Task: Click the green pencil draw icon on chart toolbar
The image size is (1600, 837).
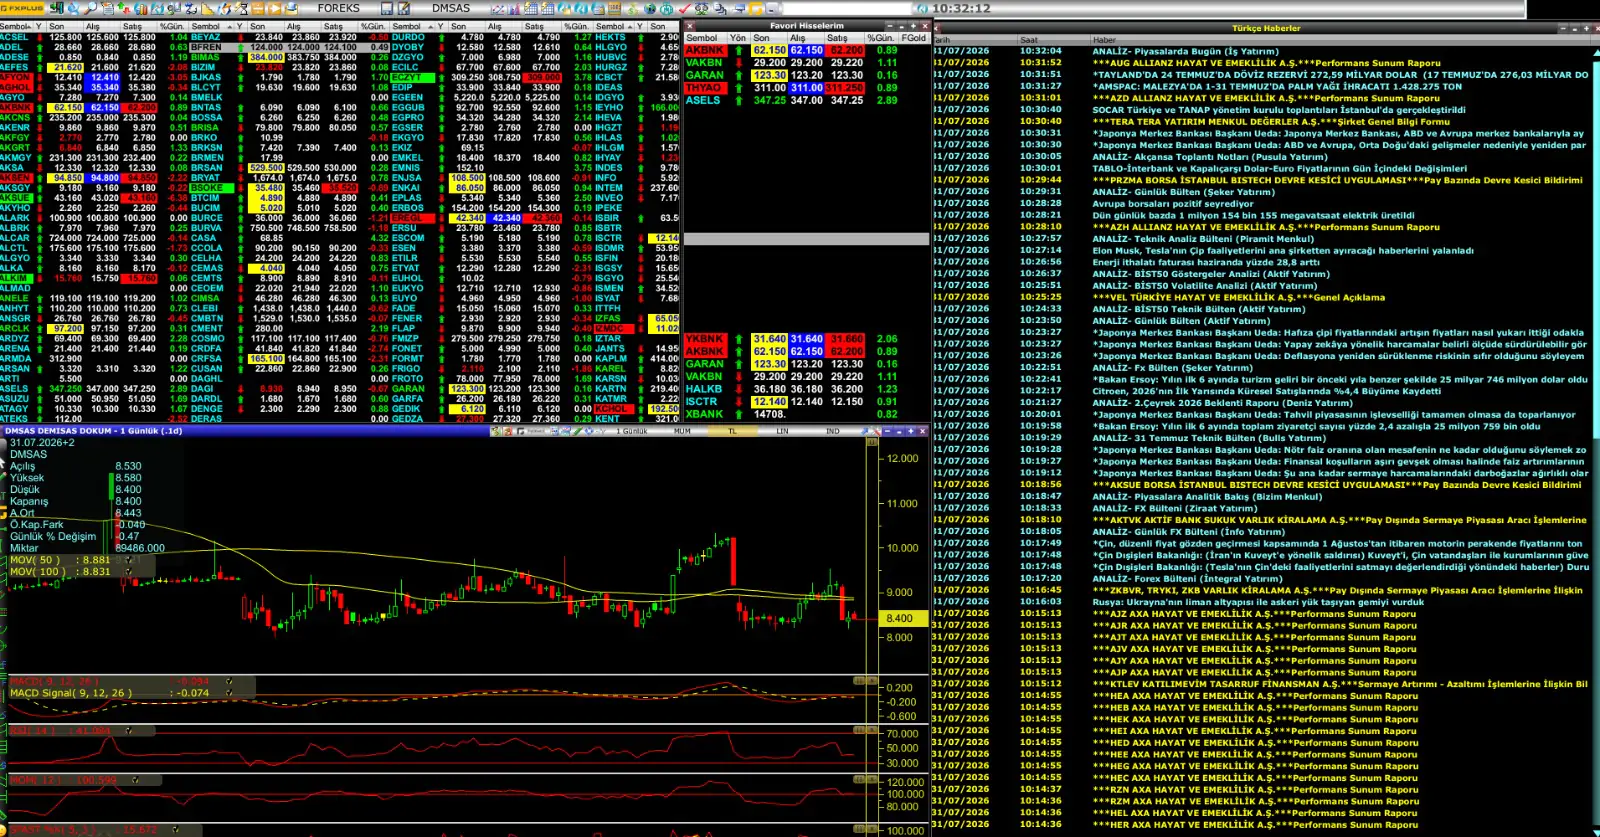Action: (577, 431)
